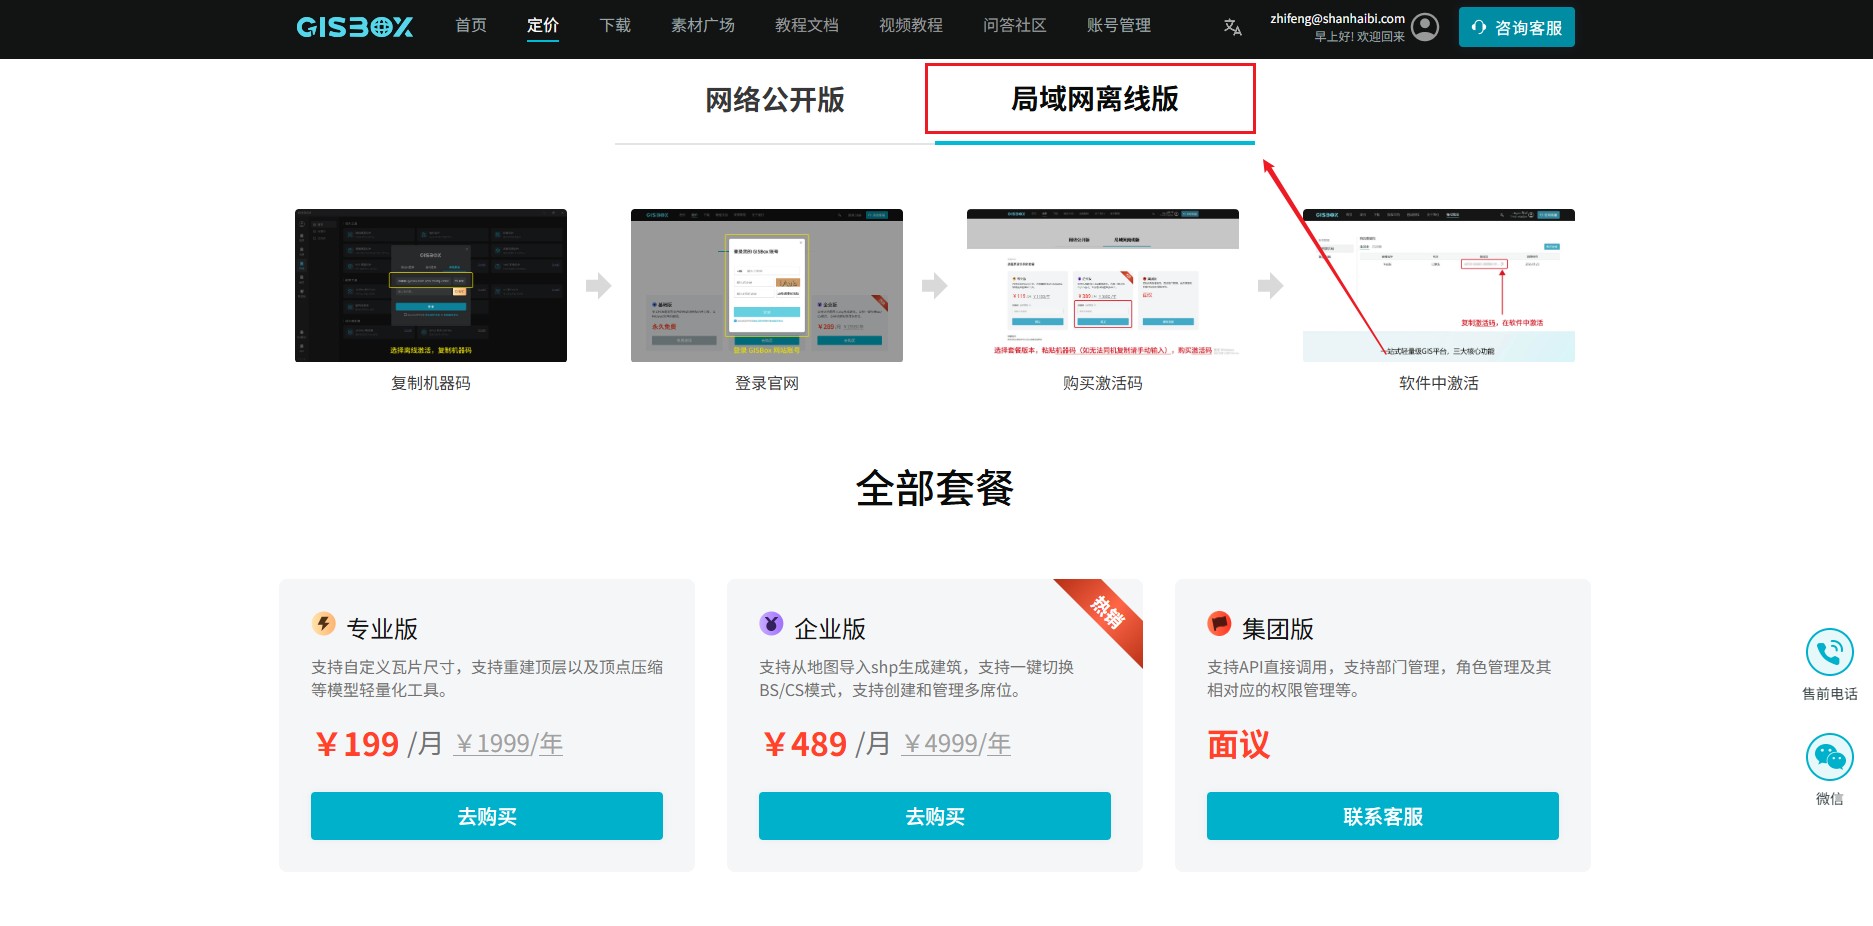
Task: Click 联系客服 for the 集团版 plan
Action: point(1383,816)
